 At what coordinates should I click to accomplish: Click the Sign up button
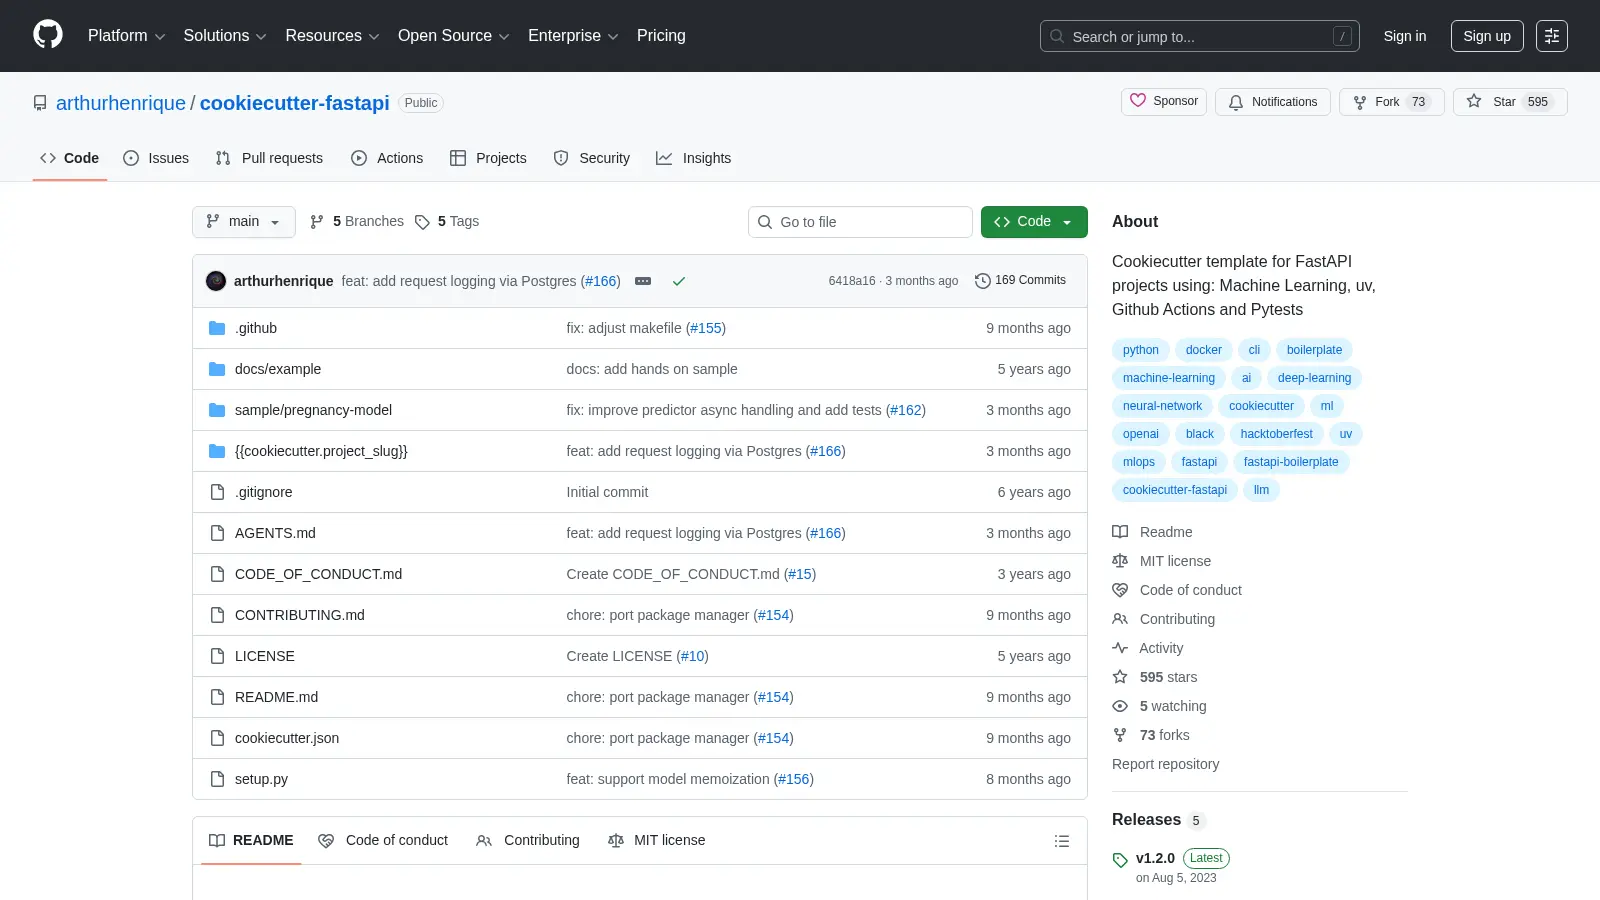coord(1487,36)
